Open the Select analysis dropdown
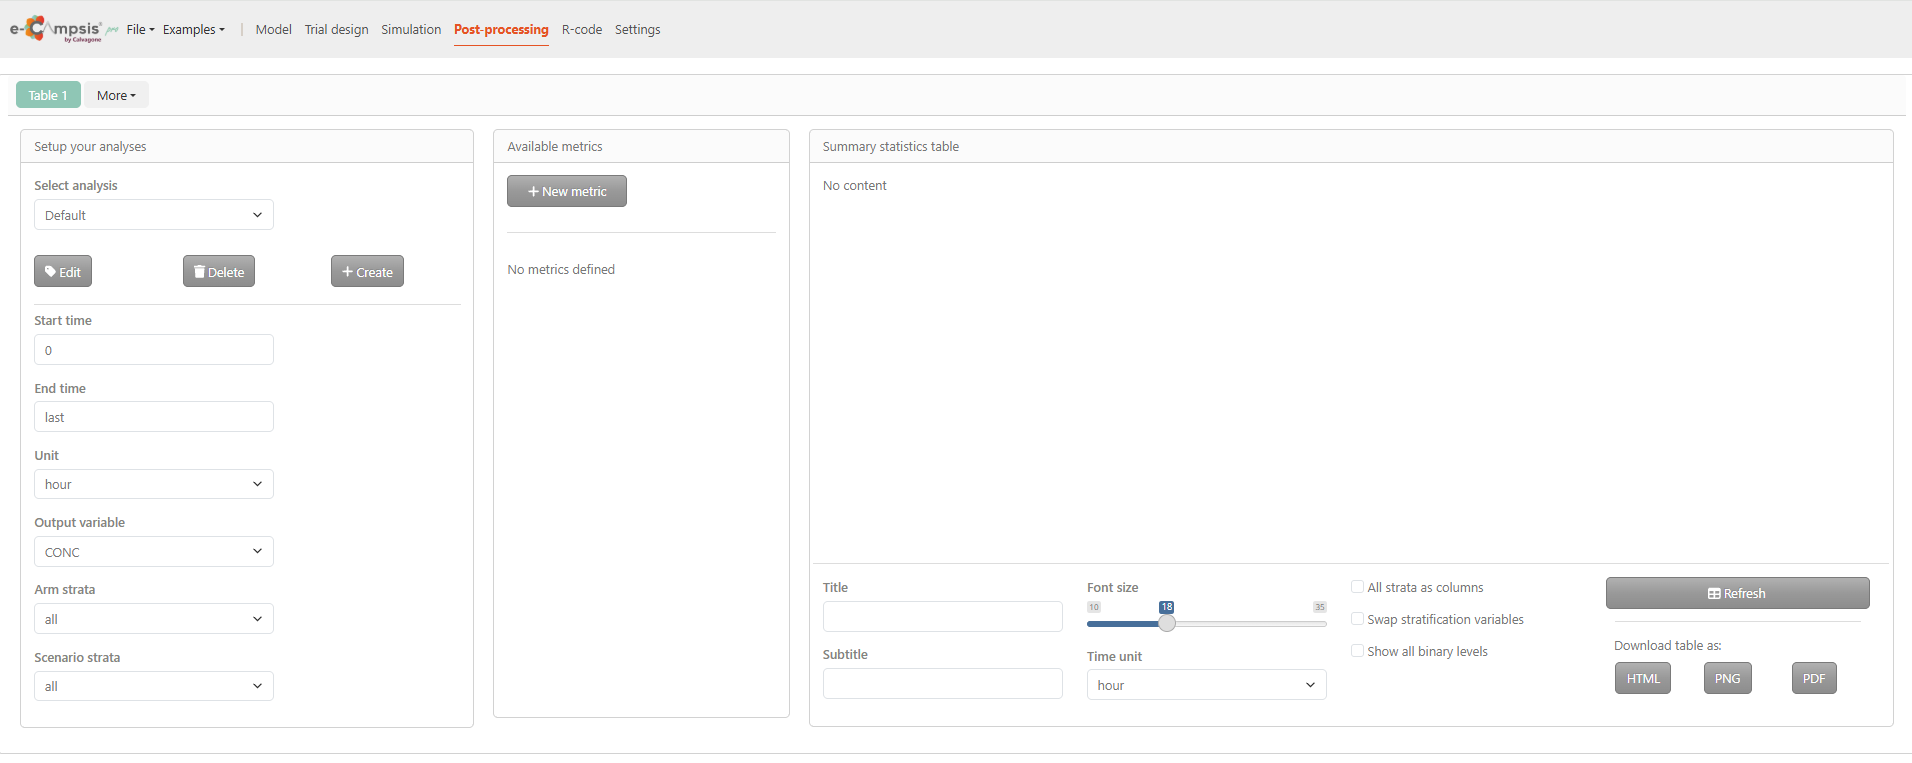This screenshot has width=1912, height=763. coord(154,215)
